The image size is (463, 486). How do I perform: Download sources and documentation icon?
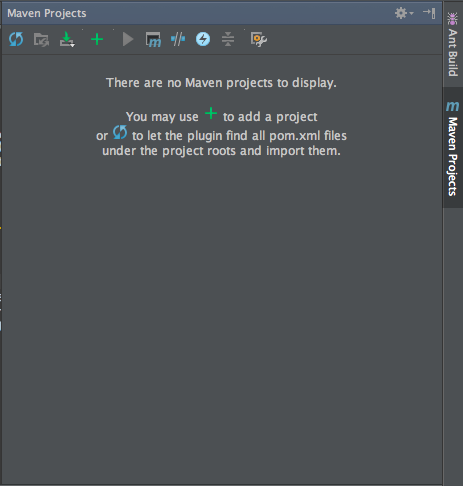click(67, 39)
